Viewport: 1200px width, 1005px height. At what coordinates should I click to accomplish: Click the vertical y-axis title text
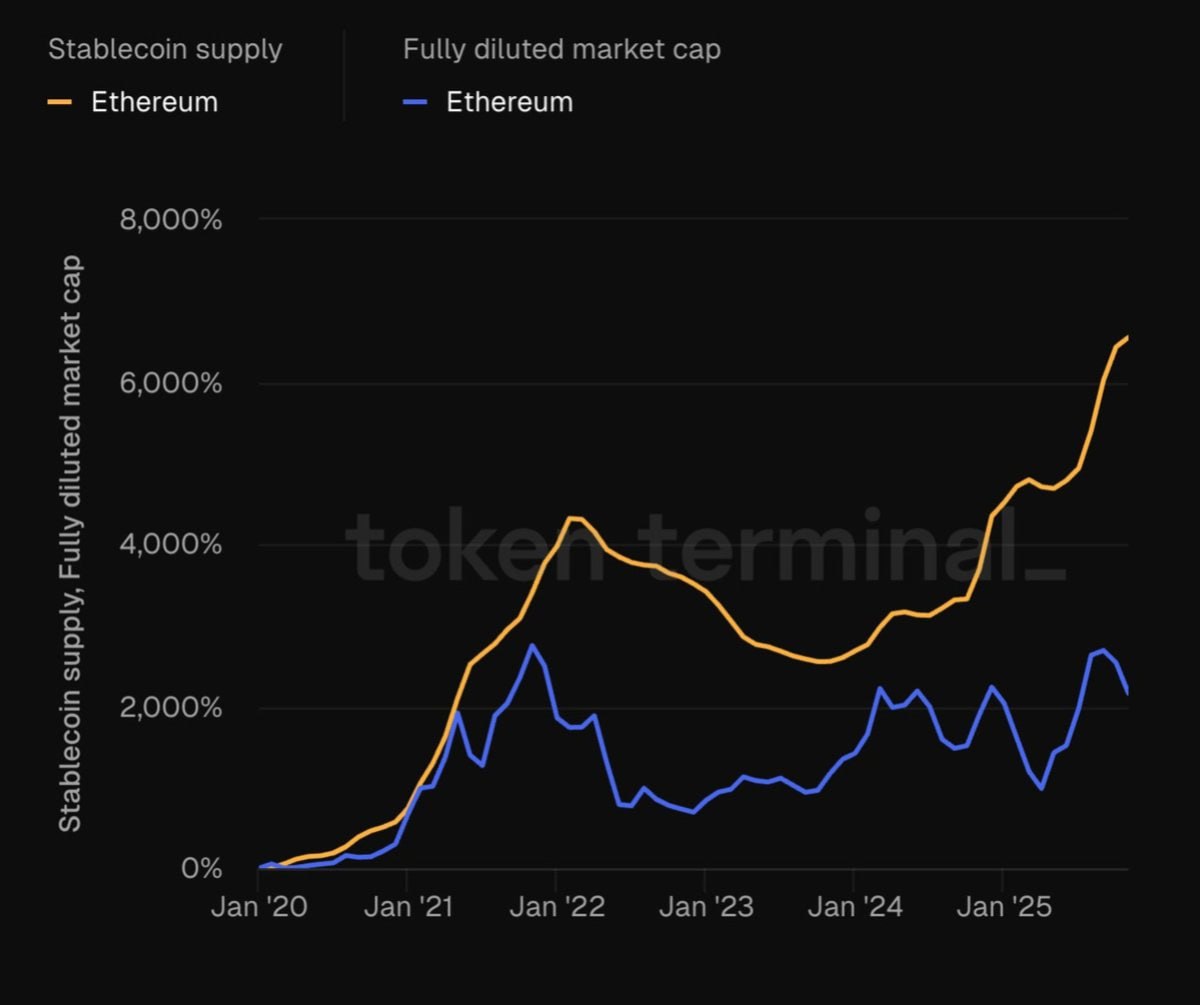(69, 543)
